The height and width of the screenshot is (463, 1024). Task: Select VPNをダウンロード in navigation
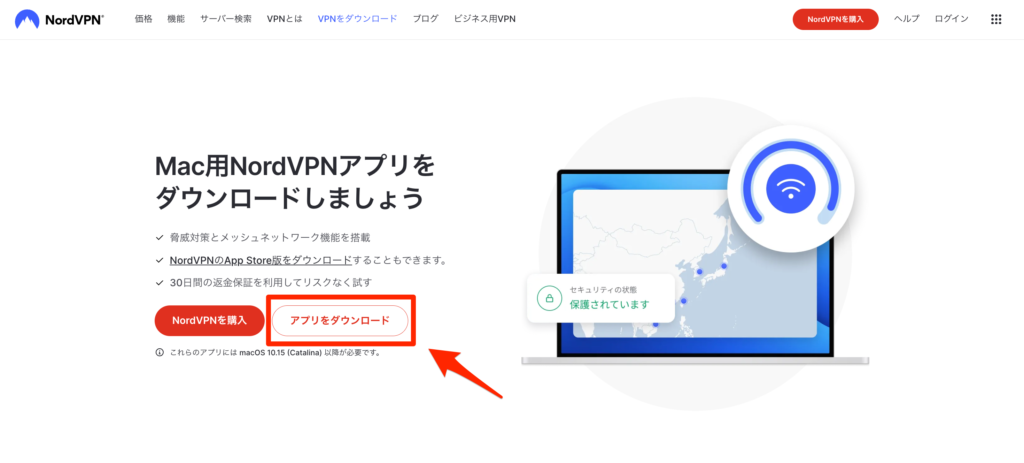point(357,19)
